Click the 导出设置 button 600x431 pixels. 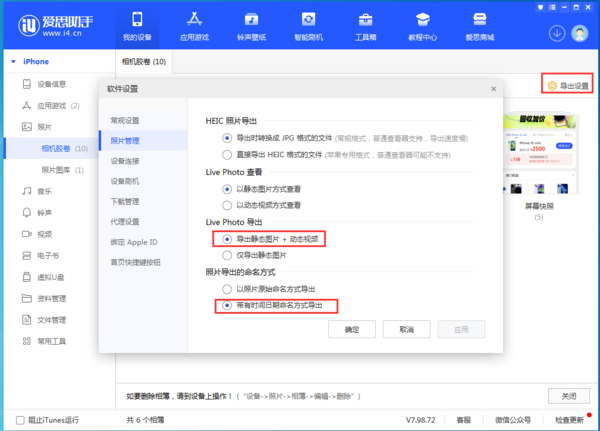point(567,85)
